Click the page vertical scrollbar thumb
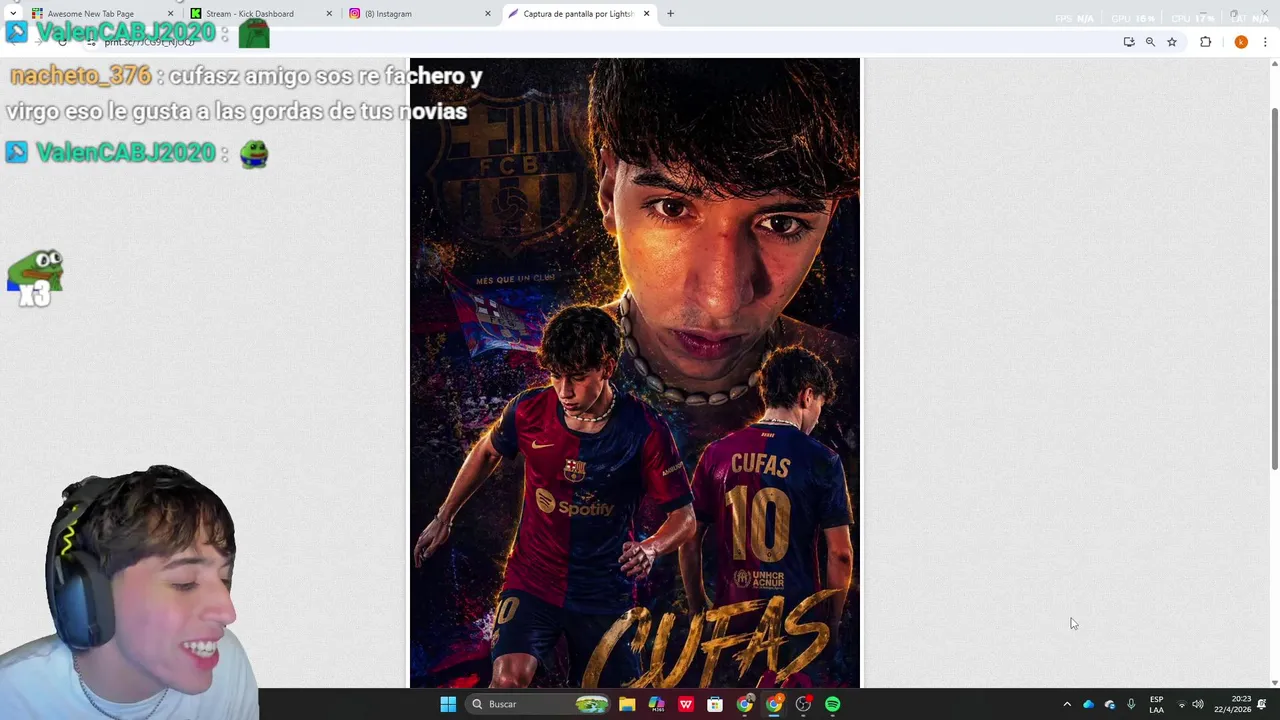Image resolution: width=1280 pixels, height=720 pixels. point(1274,288)
